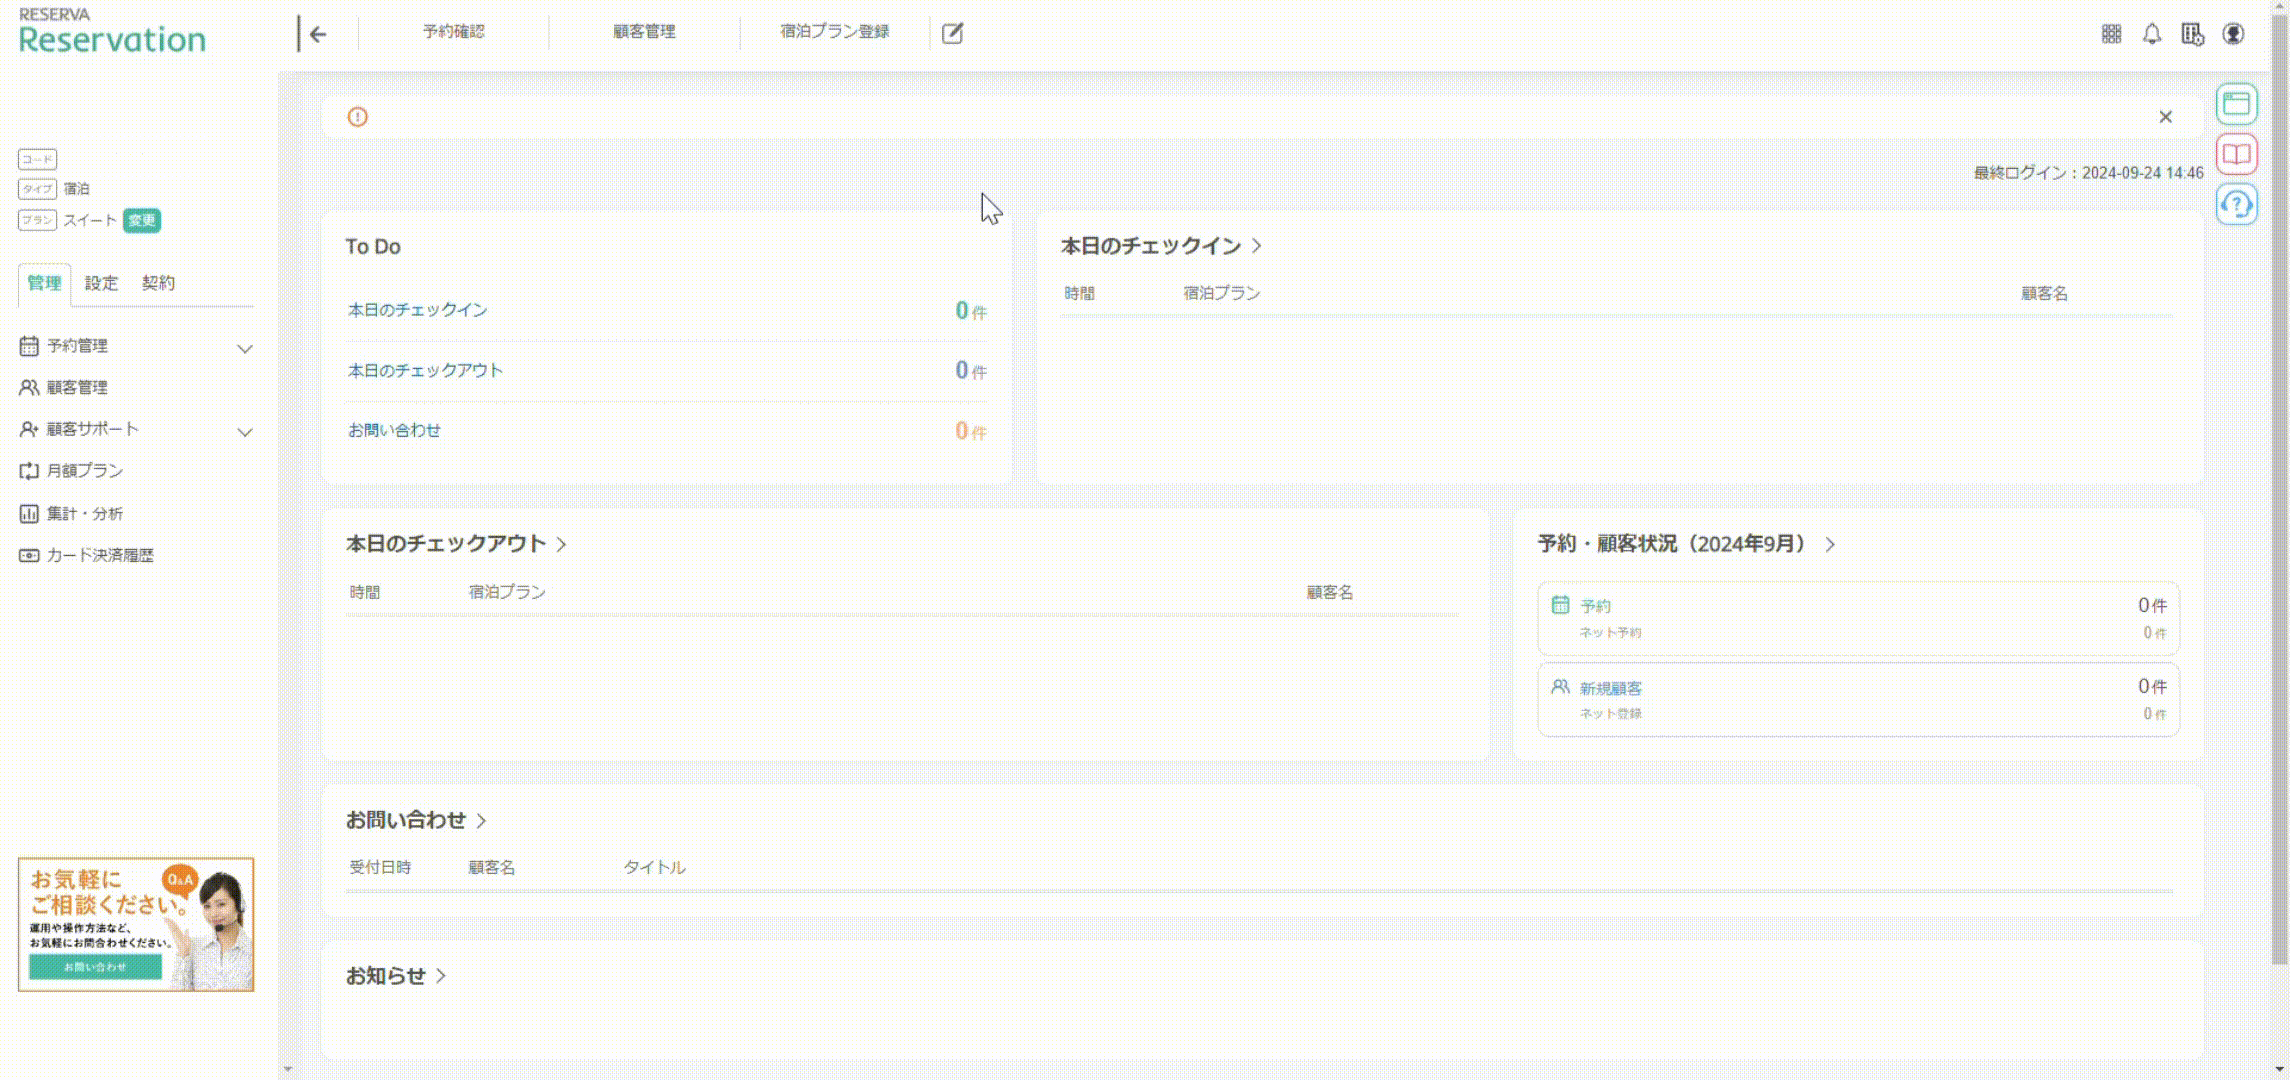Viewport: 2290px width, 1080px height.
Task: Click the お問い合わせ button in support banner
Action: click(x=95, y=967)
